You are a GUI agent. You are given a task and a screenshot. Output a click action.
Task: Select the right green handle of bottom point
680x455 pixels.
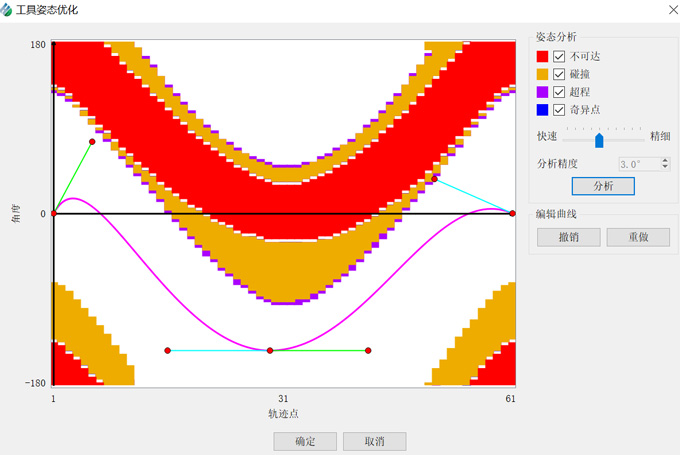tap(368, 350)
